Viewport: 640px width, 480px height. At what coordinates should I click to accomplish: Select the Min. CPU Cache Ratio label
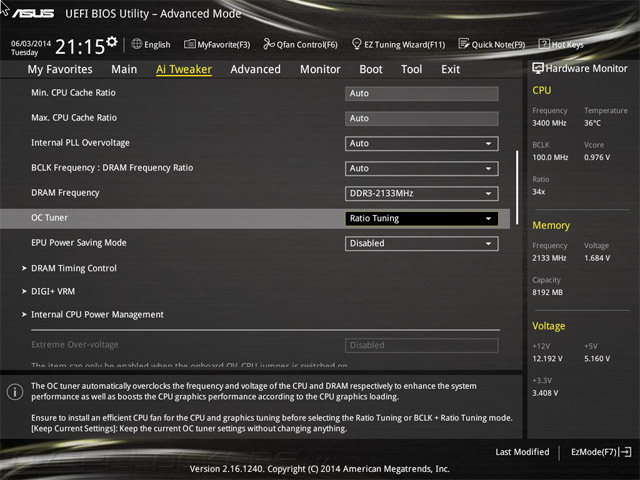[73, 93]
